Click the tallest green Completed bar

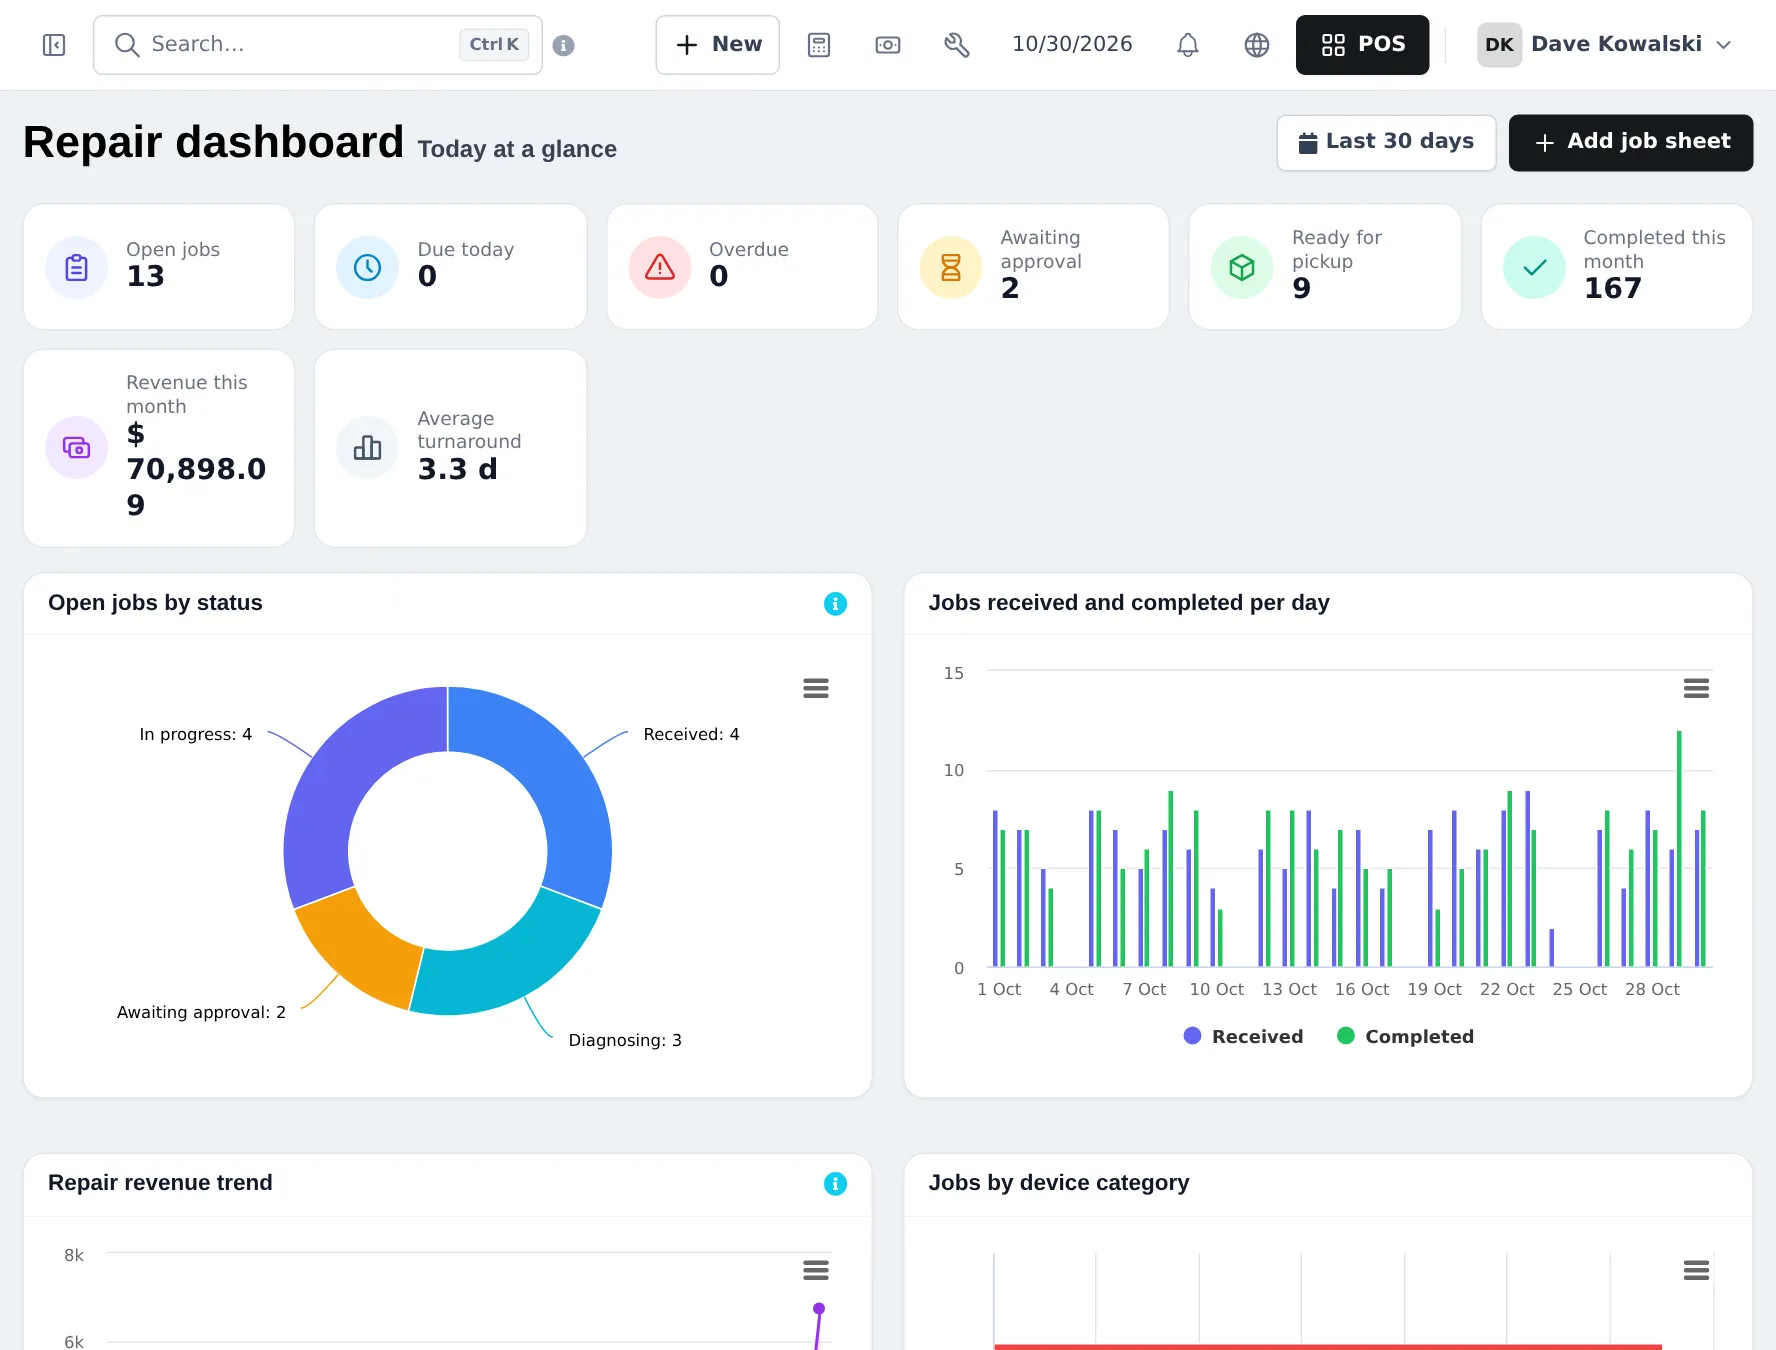(x=1679, y=849)
